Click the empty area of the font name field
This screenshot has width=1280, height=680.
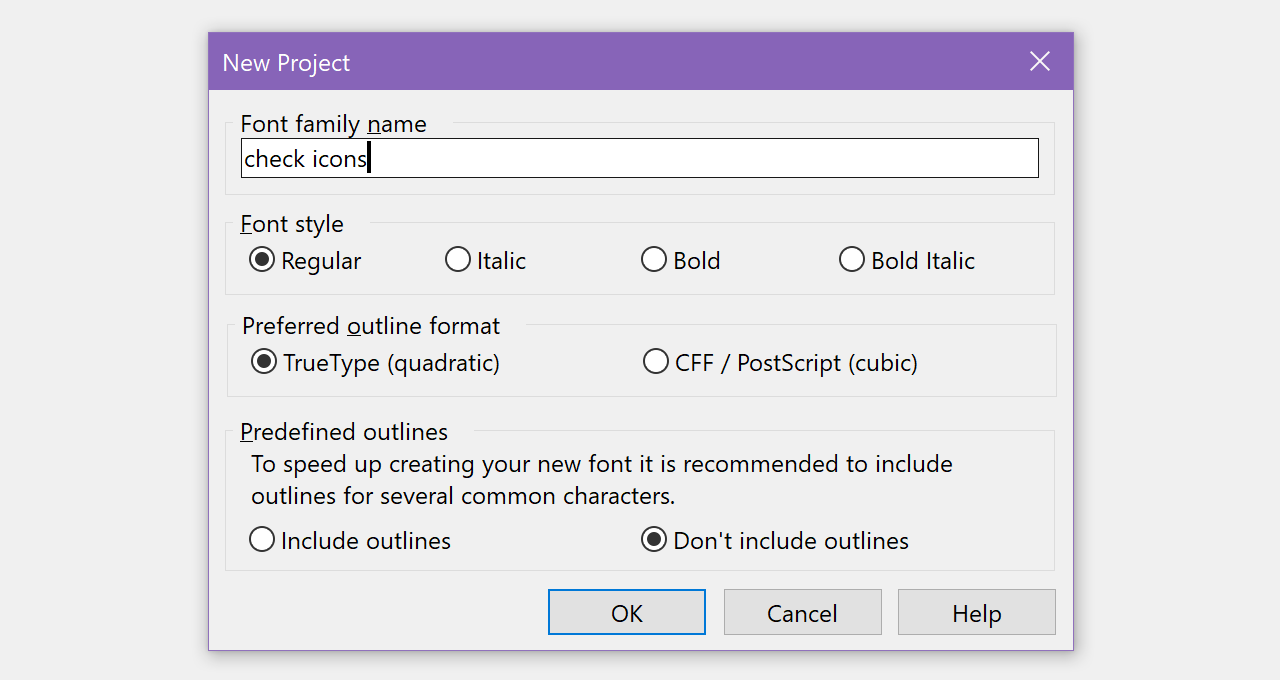[x=700, y=159]
